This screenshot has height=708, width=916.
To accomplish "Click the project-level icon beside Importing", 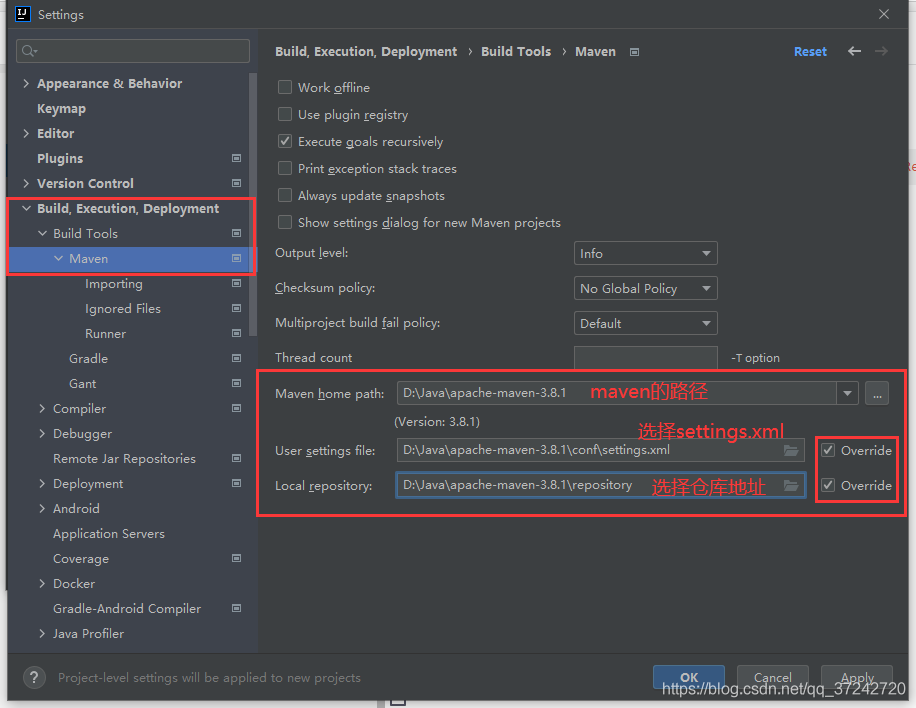I will tap(237, 283).
